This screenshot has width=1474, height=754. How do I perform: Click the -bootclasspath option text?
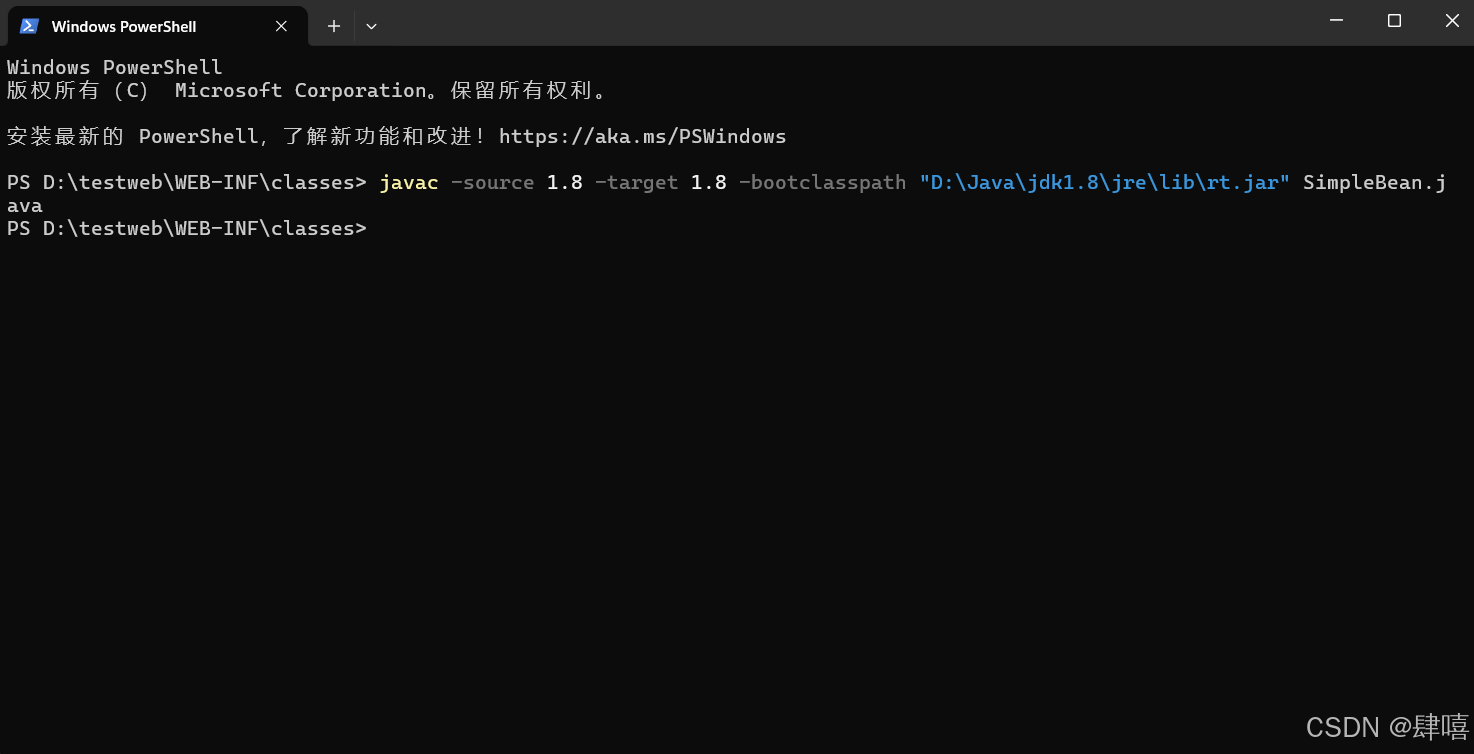click(823, 182)
